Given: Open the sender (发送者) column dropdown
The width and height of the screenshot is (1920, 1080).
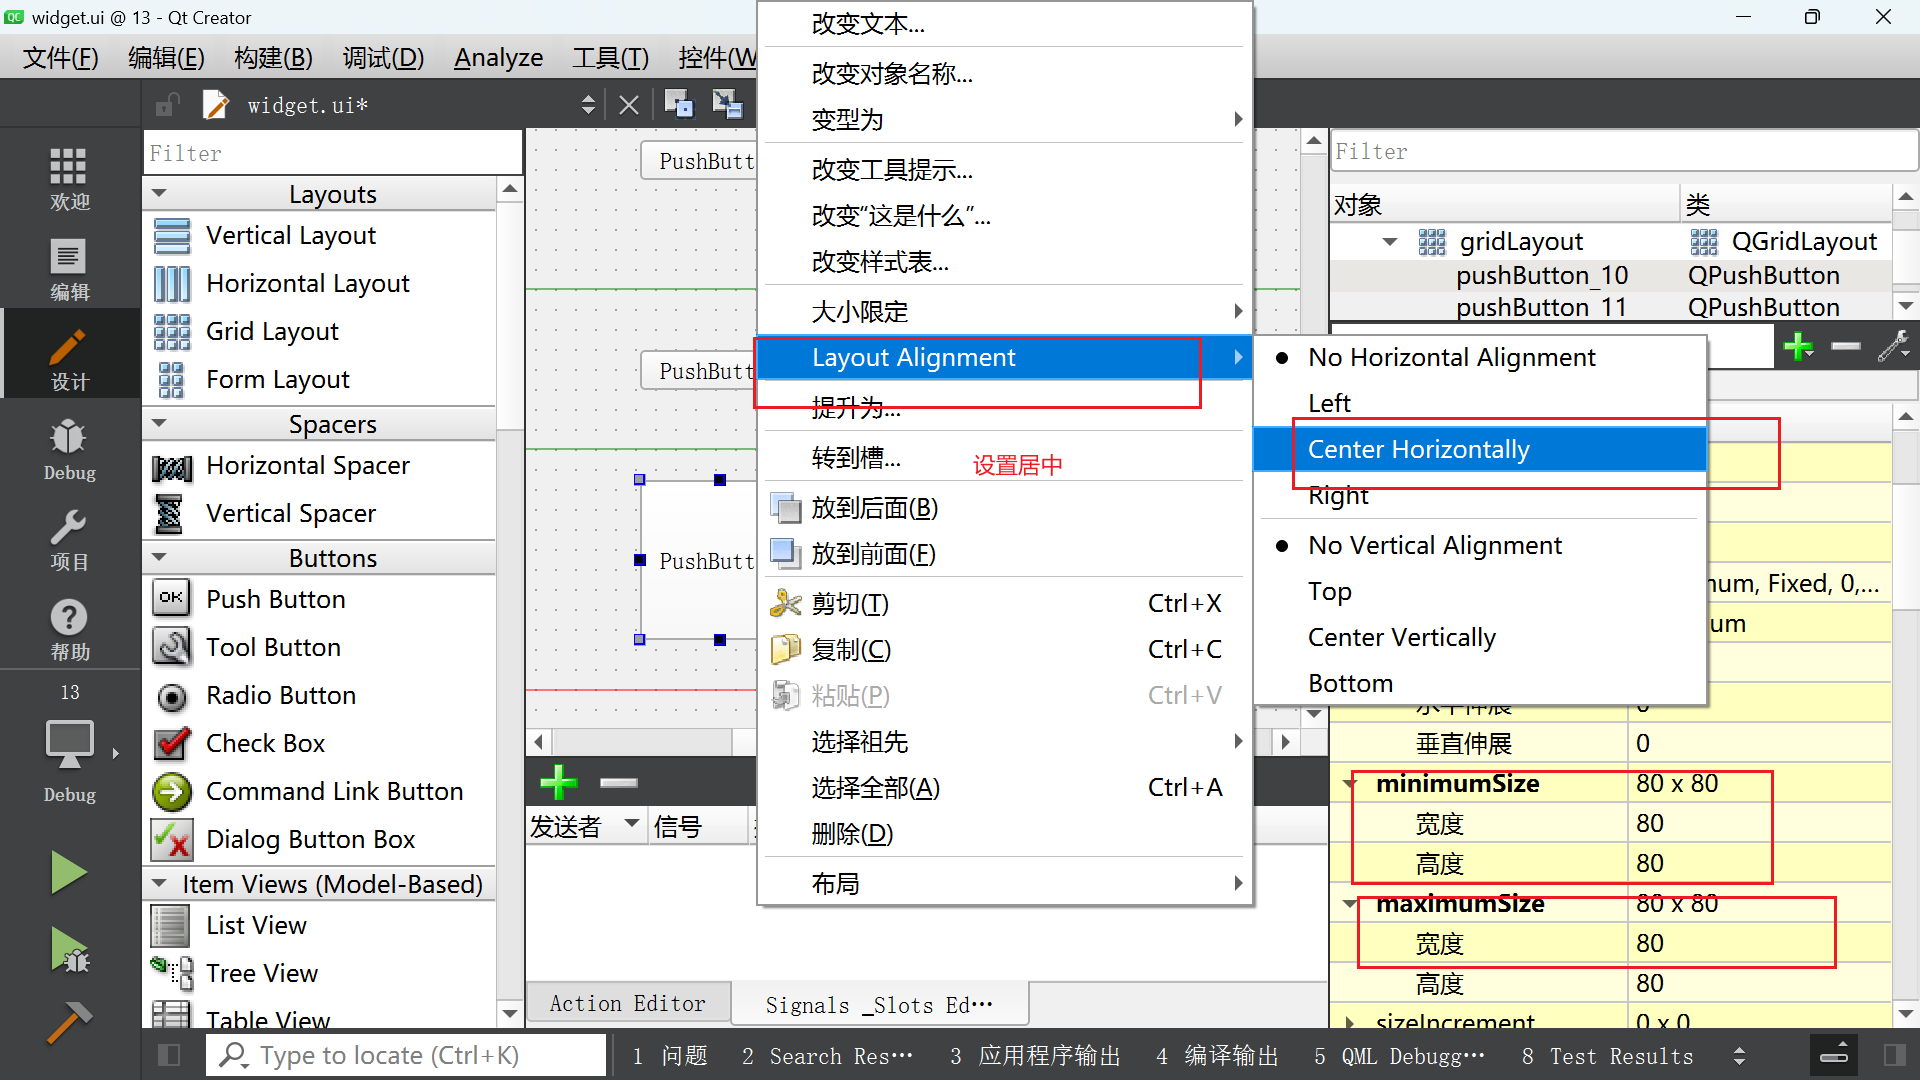Looking at the screenshot, I should click(x=632, y=823).
